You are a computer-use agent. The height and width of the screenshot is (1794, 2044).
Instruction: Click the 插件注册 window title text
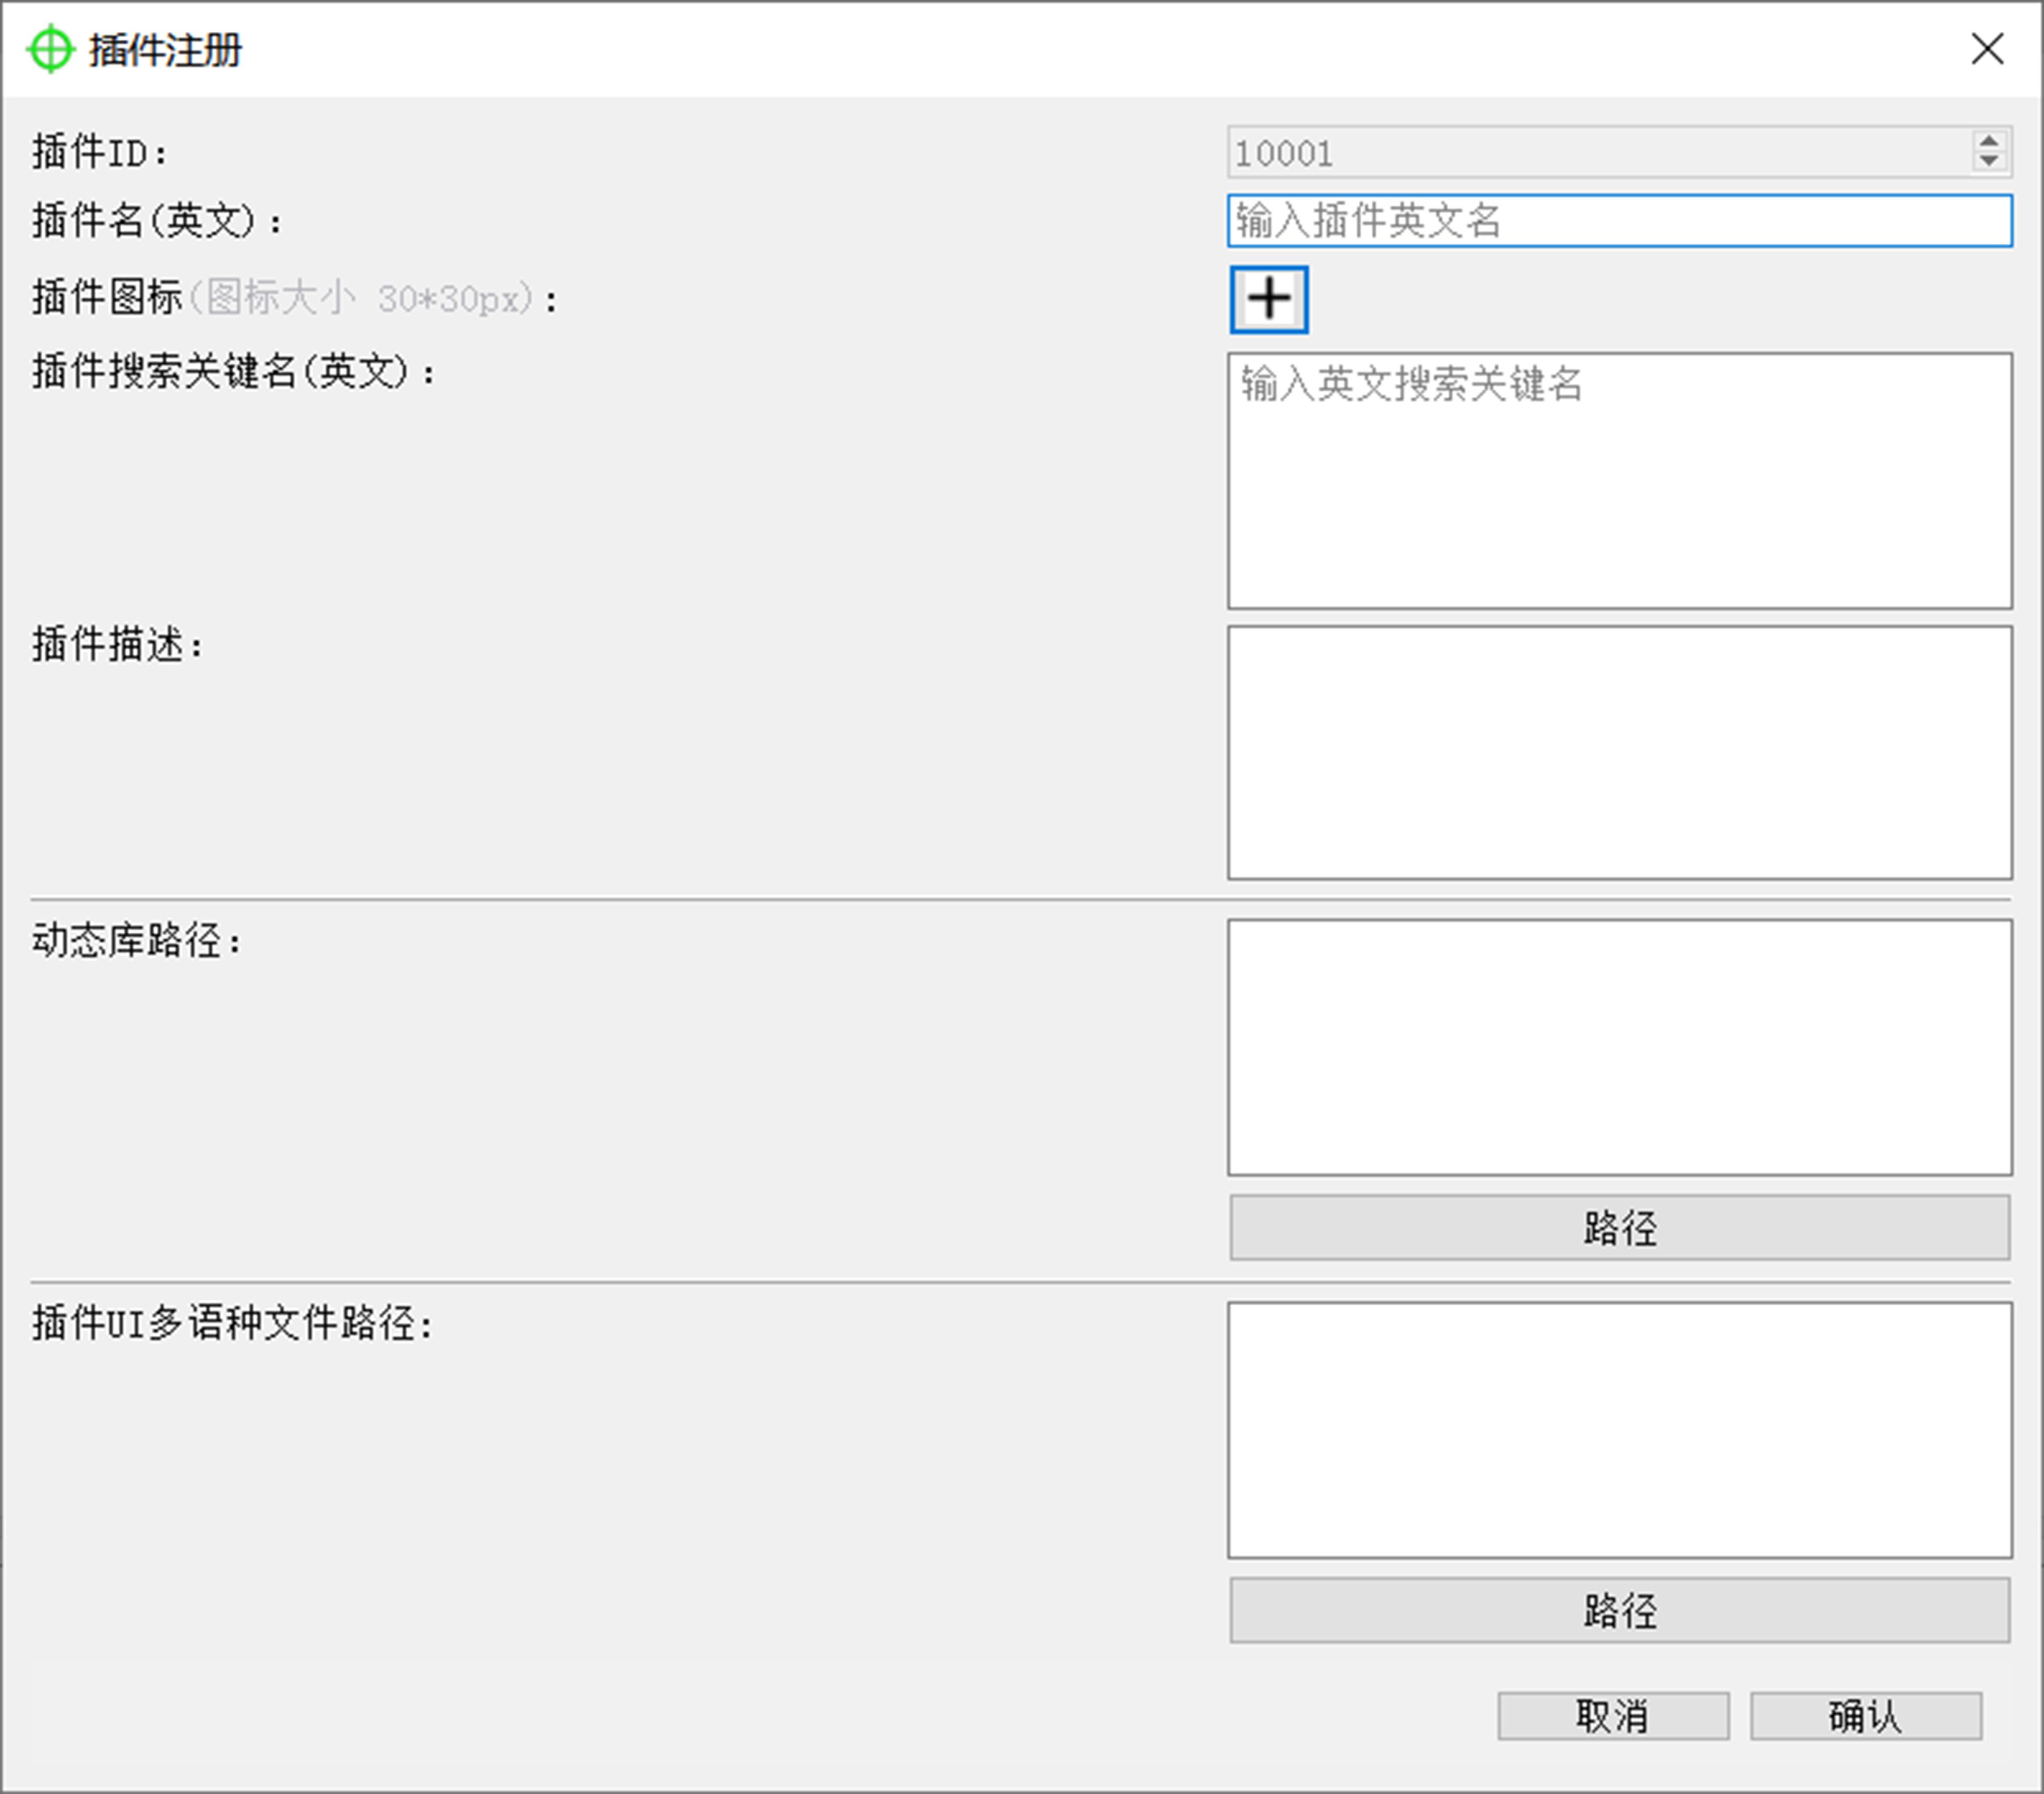pyautogui.click(x=165, y=50)
